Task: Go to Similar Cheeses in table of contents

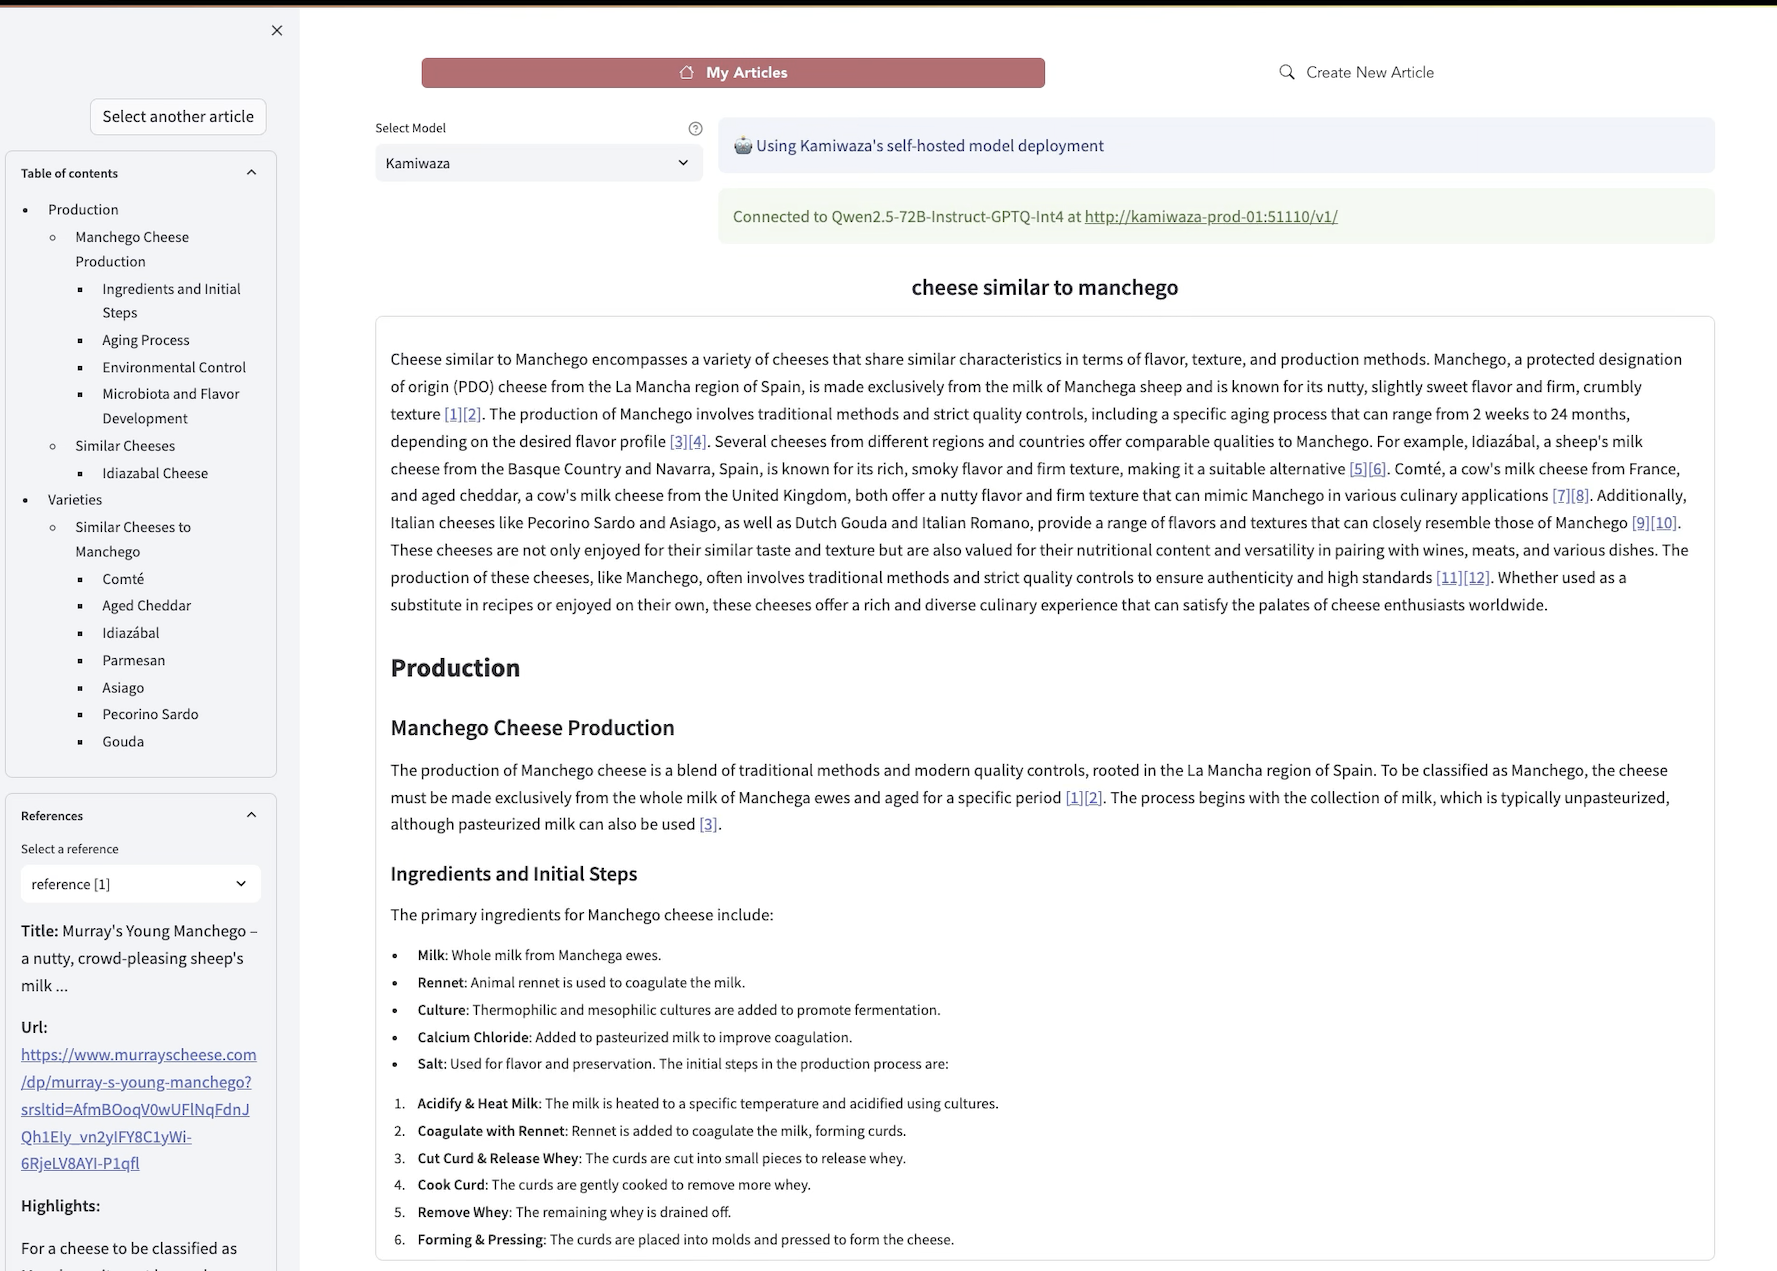Action: [x=125, y=446]
